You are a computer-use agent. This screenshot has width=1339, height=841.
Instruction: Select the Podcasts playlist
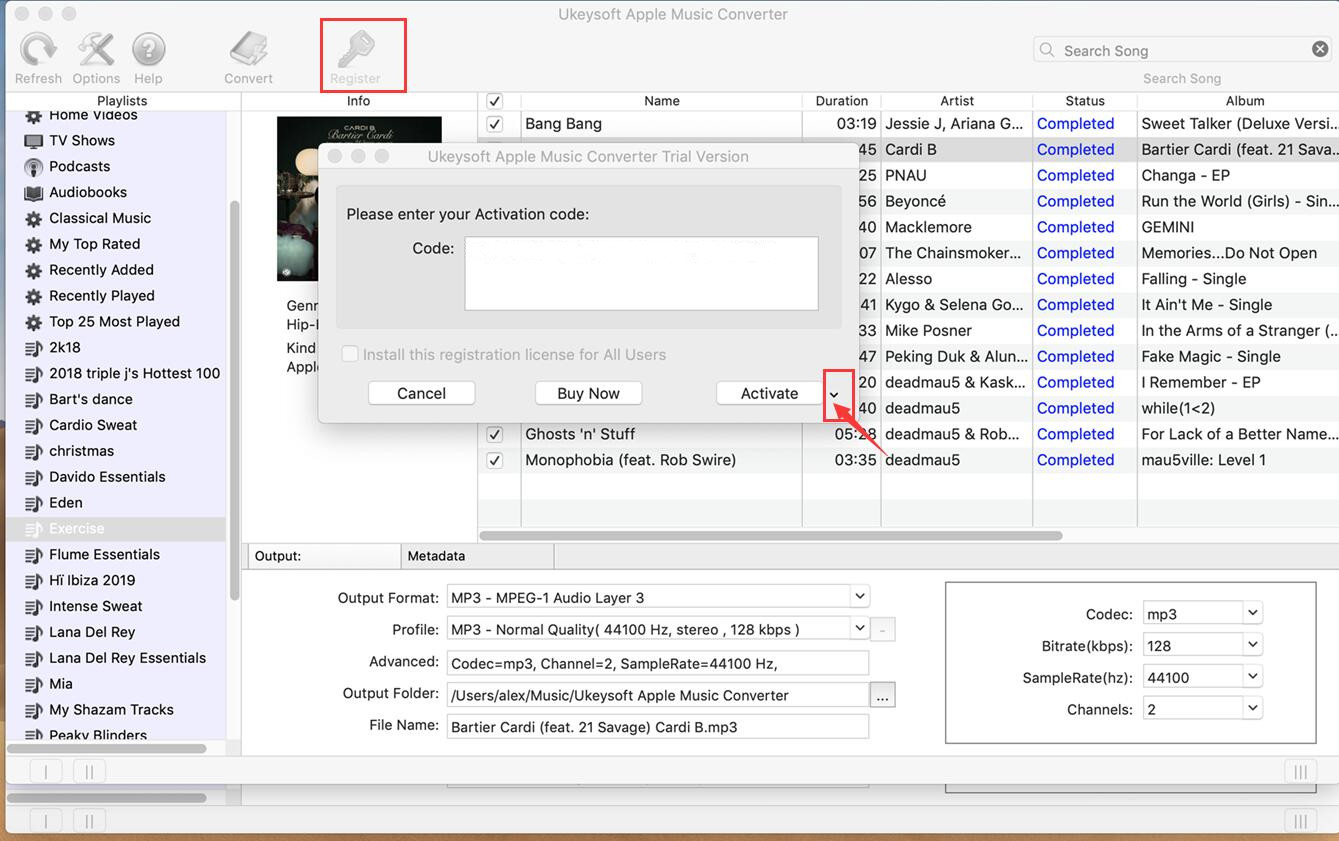pyautogui.click(x=79, y=166)
